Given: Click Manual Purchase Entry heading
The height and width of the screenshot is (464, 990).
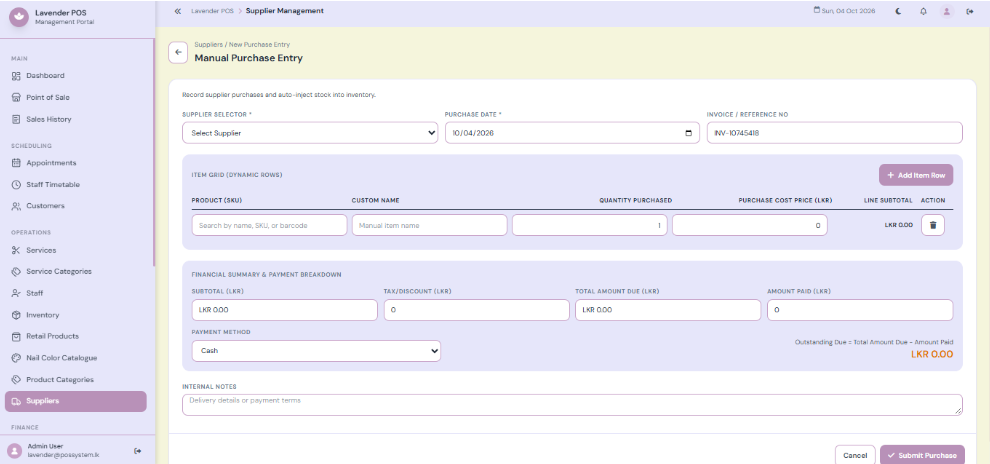Looking at the screenshot, I should pos(248,58).
